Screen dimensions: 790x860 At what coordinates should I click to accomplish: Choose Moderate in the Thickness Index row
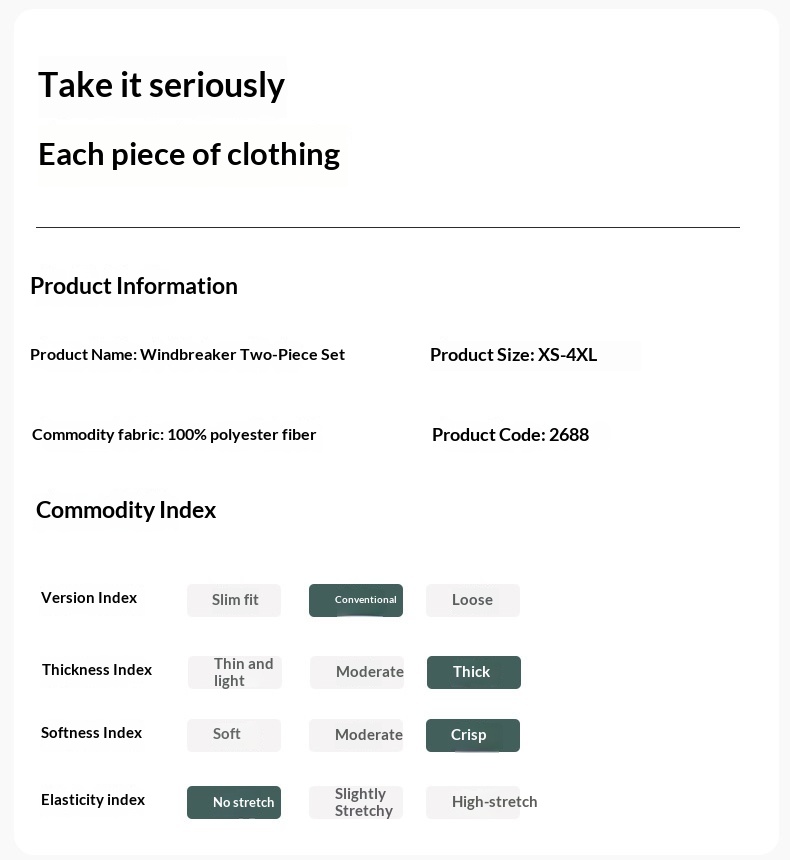pyautogui.click(x=357, y=672)
